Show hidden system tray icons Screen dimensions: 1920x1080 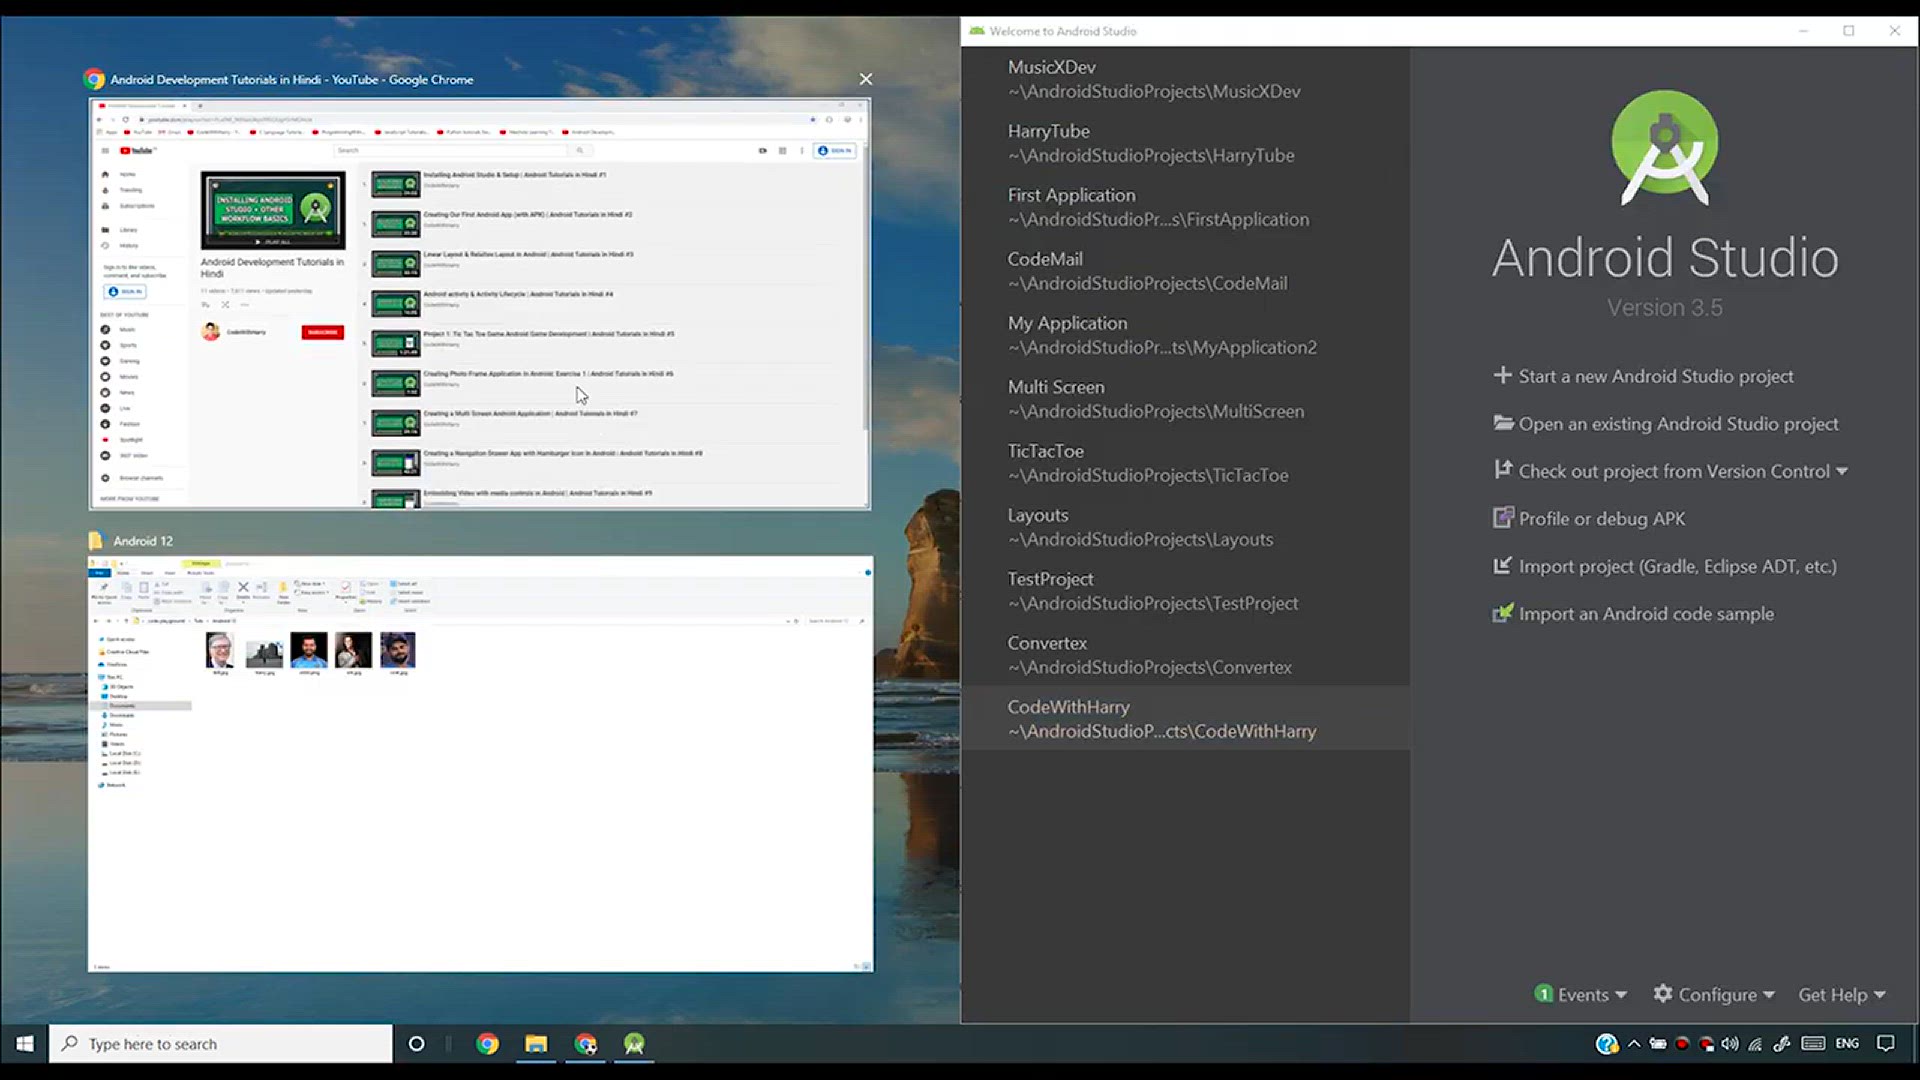point(1634,1043)
